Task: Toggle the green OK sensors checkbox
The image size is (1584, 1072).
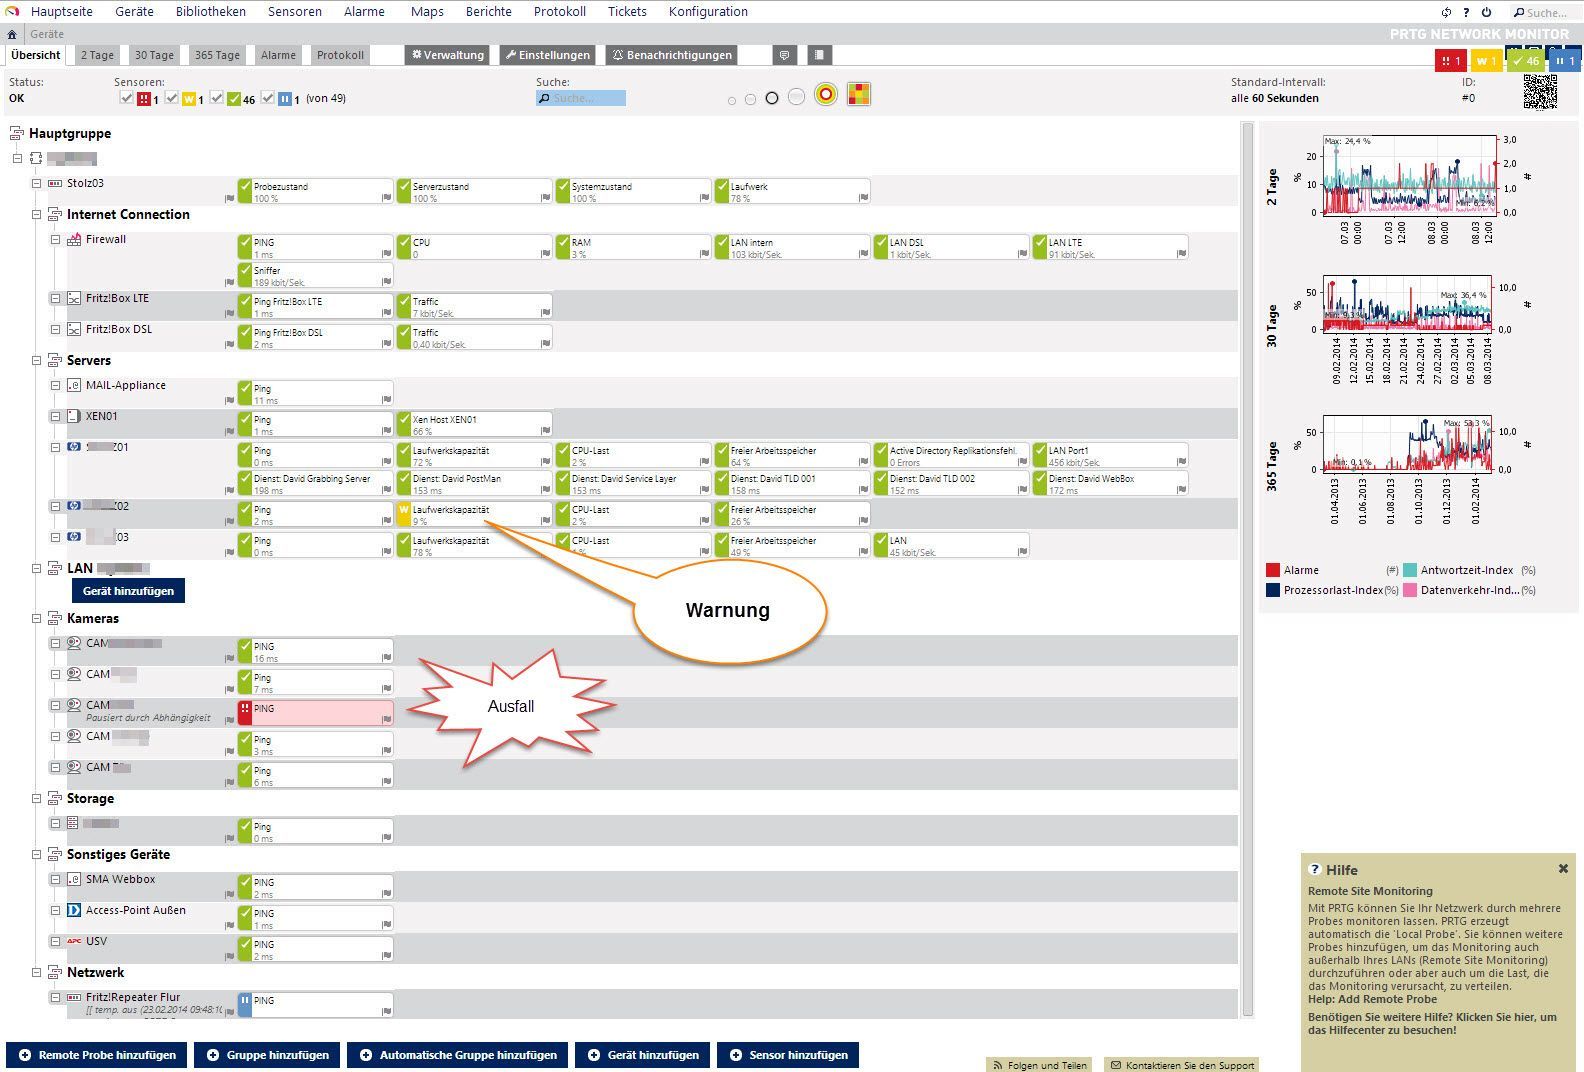Action: 216,98
